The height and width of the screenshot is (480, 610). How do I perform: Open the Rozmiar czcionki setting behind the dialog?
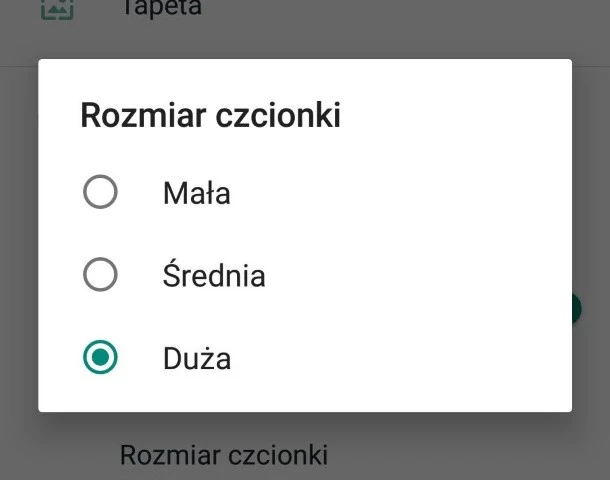click(x=223, y=456)
